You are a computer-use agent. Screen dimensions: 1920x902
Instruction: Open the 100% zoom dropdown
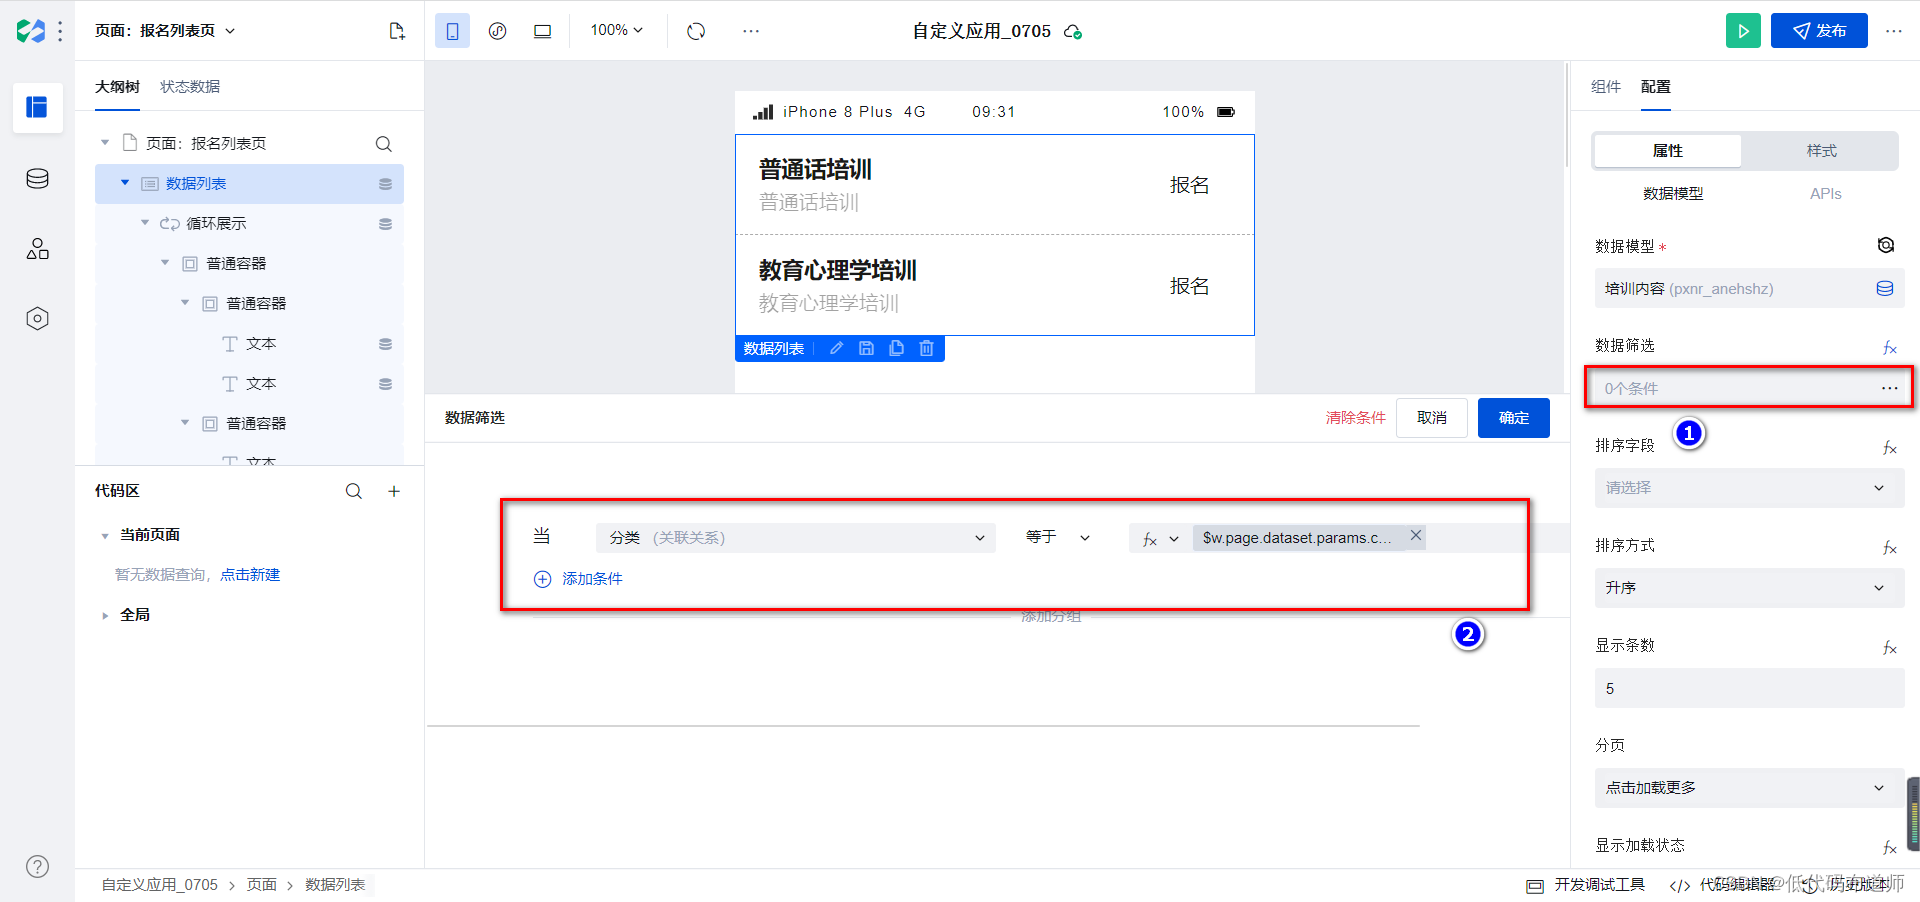(617, 31)
